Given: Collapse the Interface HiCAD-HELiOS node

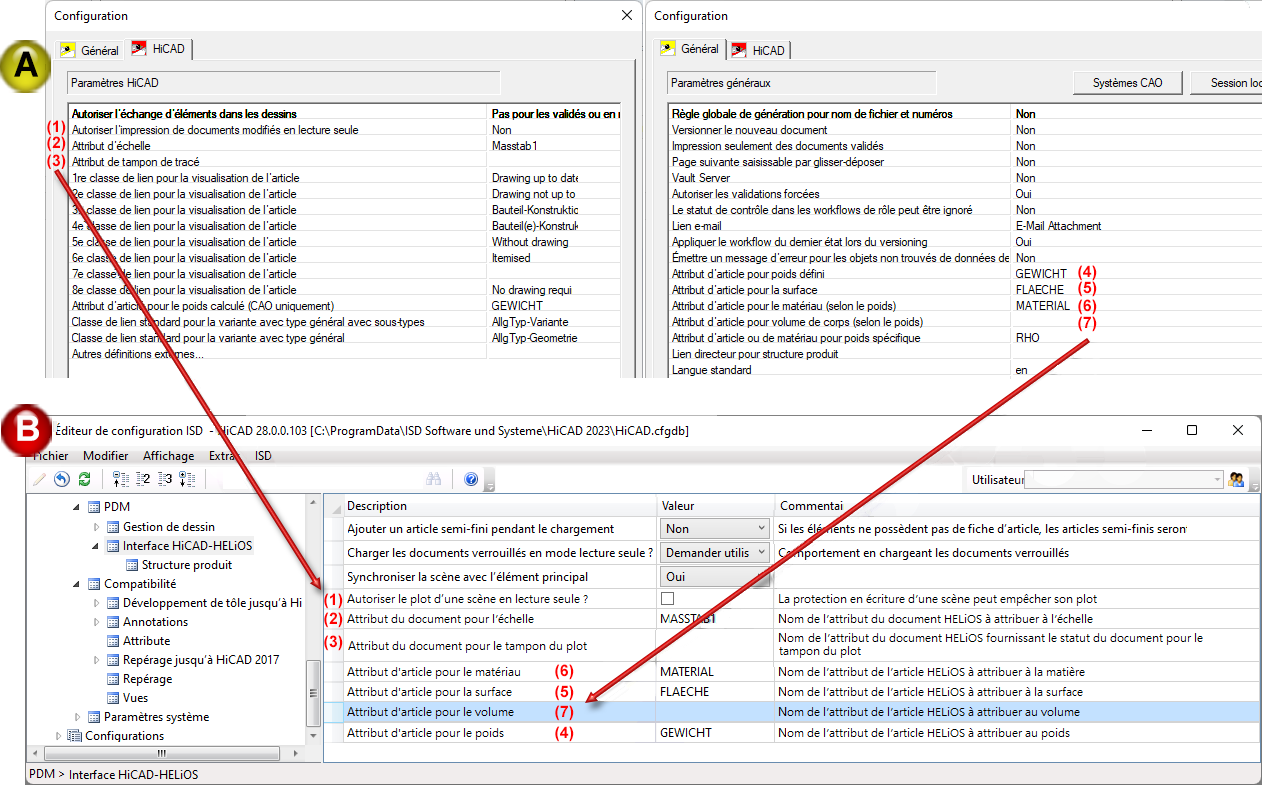Looking at the screenshot, I should [97, 546].
